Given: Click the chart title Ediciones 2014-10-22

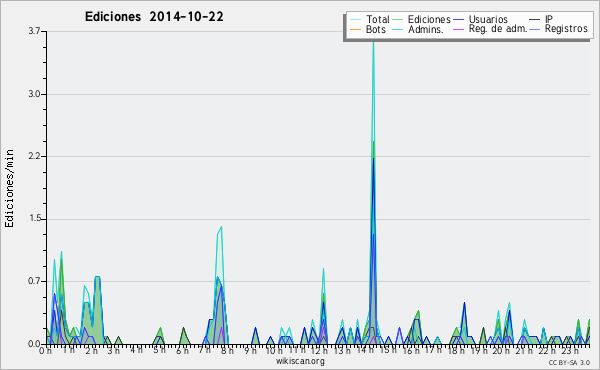Looking at the screenshot, I should (x=154, y=17).
